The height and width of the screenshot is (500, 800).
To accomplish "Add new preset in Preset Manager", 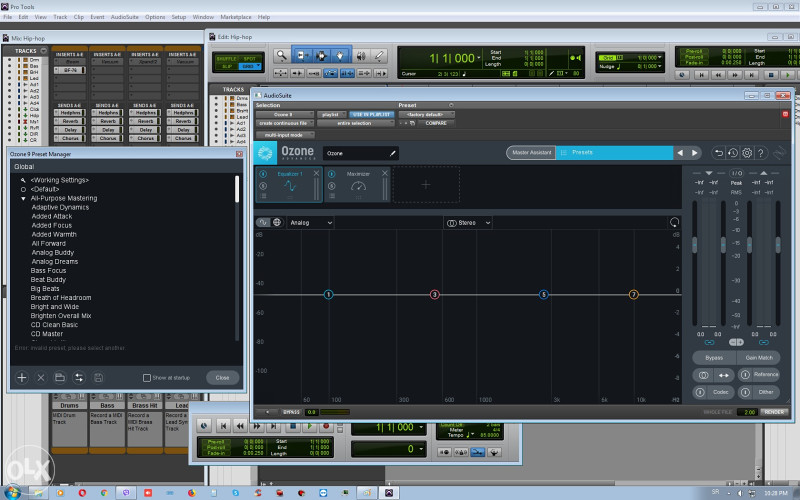I will [x=22, y=378].
